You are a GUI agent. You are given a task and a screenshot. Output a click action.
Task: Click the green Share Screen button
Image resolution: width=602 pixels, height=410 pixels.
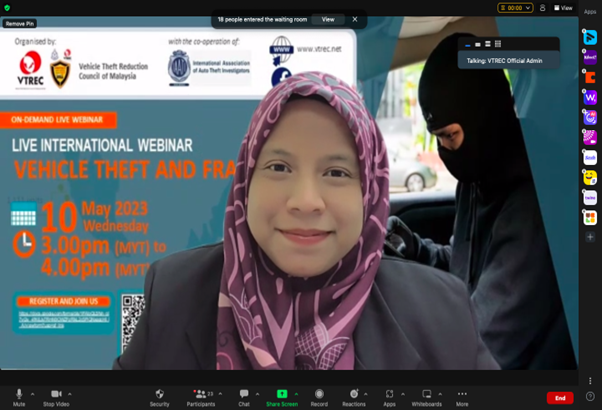pyautogui.click(x=281, y=395)
